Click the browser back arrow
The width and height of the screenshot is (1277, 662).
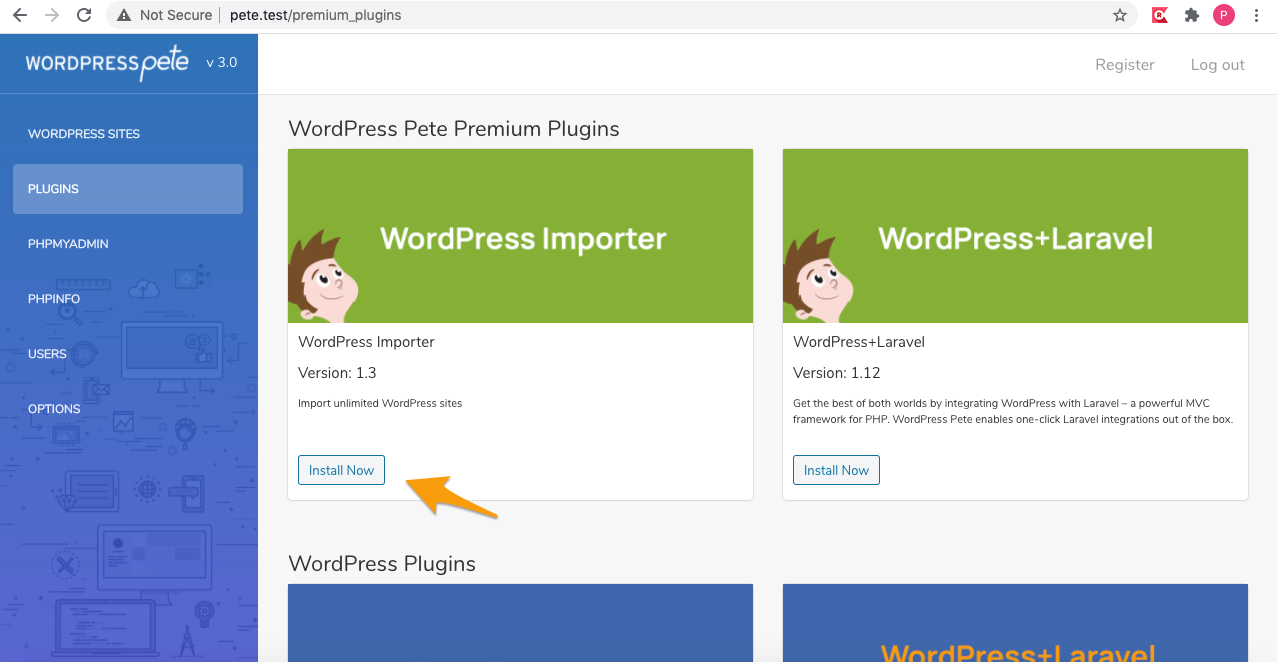[20, 15]
